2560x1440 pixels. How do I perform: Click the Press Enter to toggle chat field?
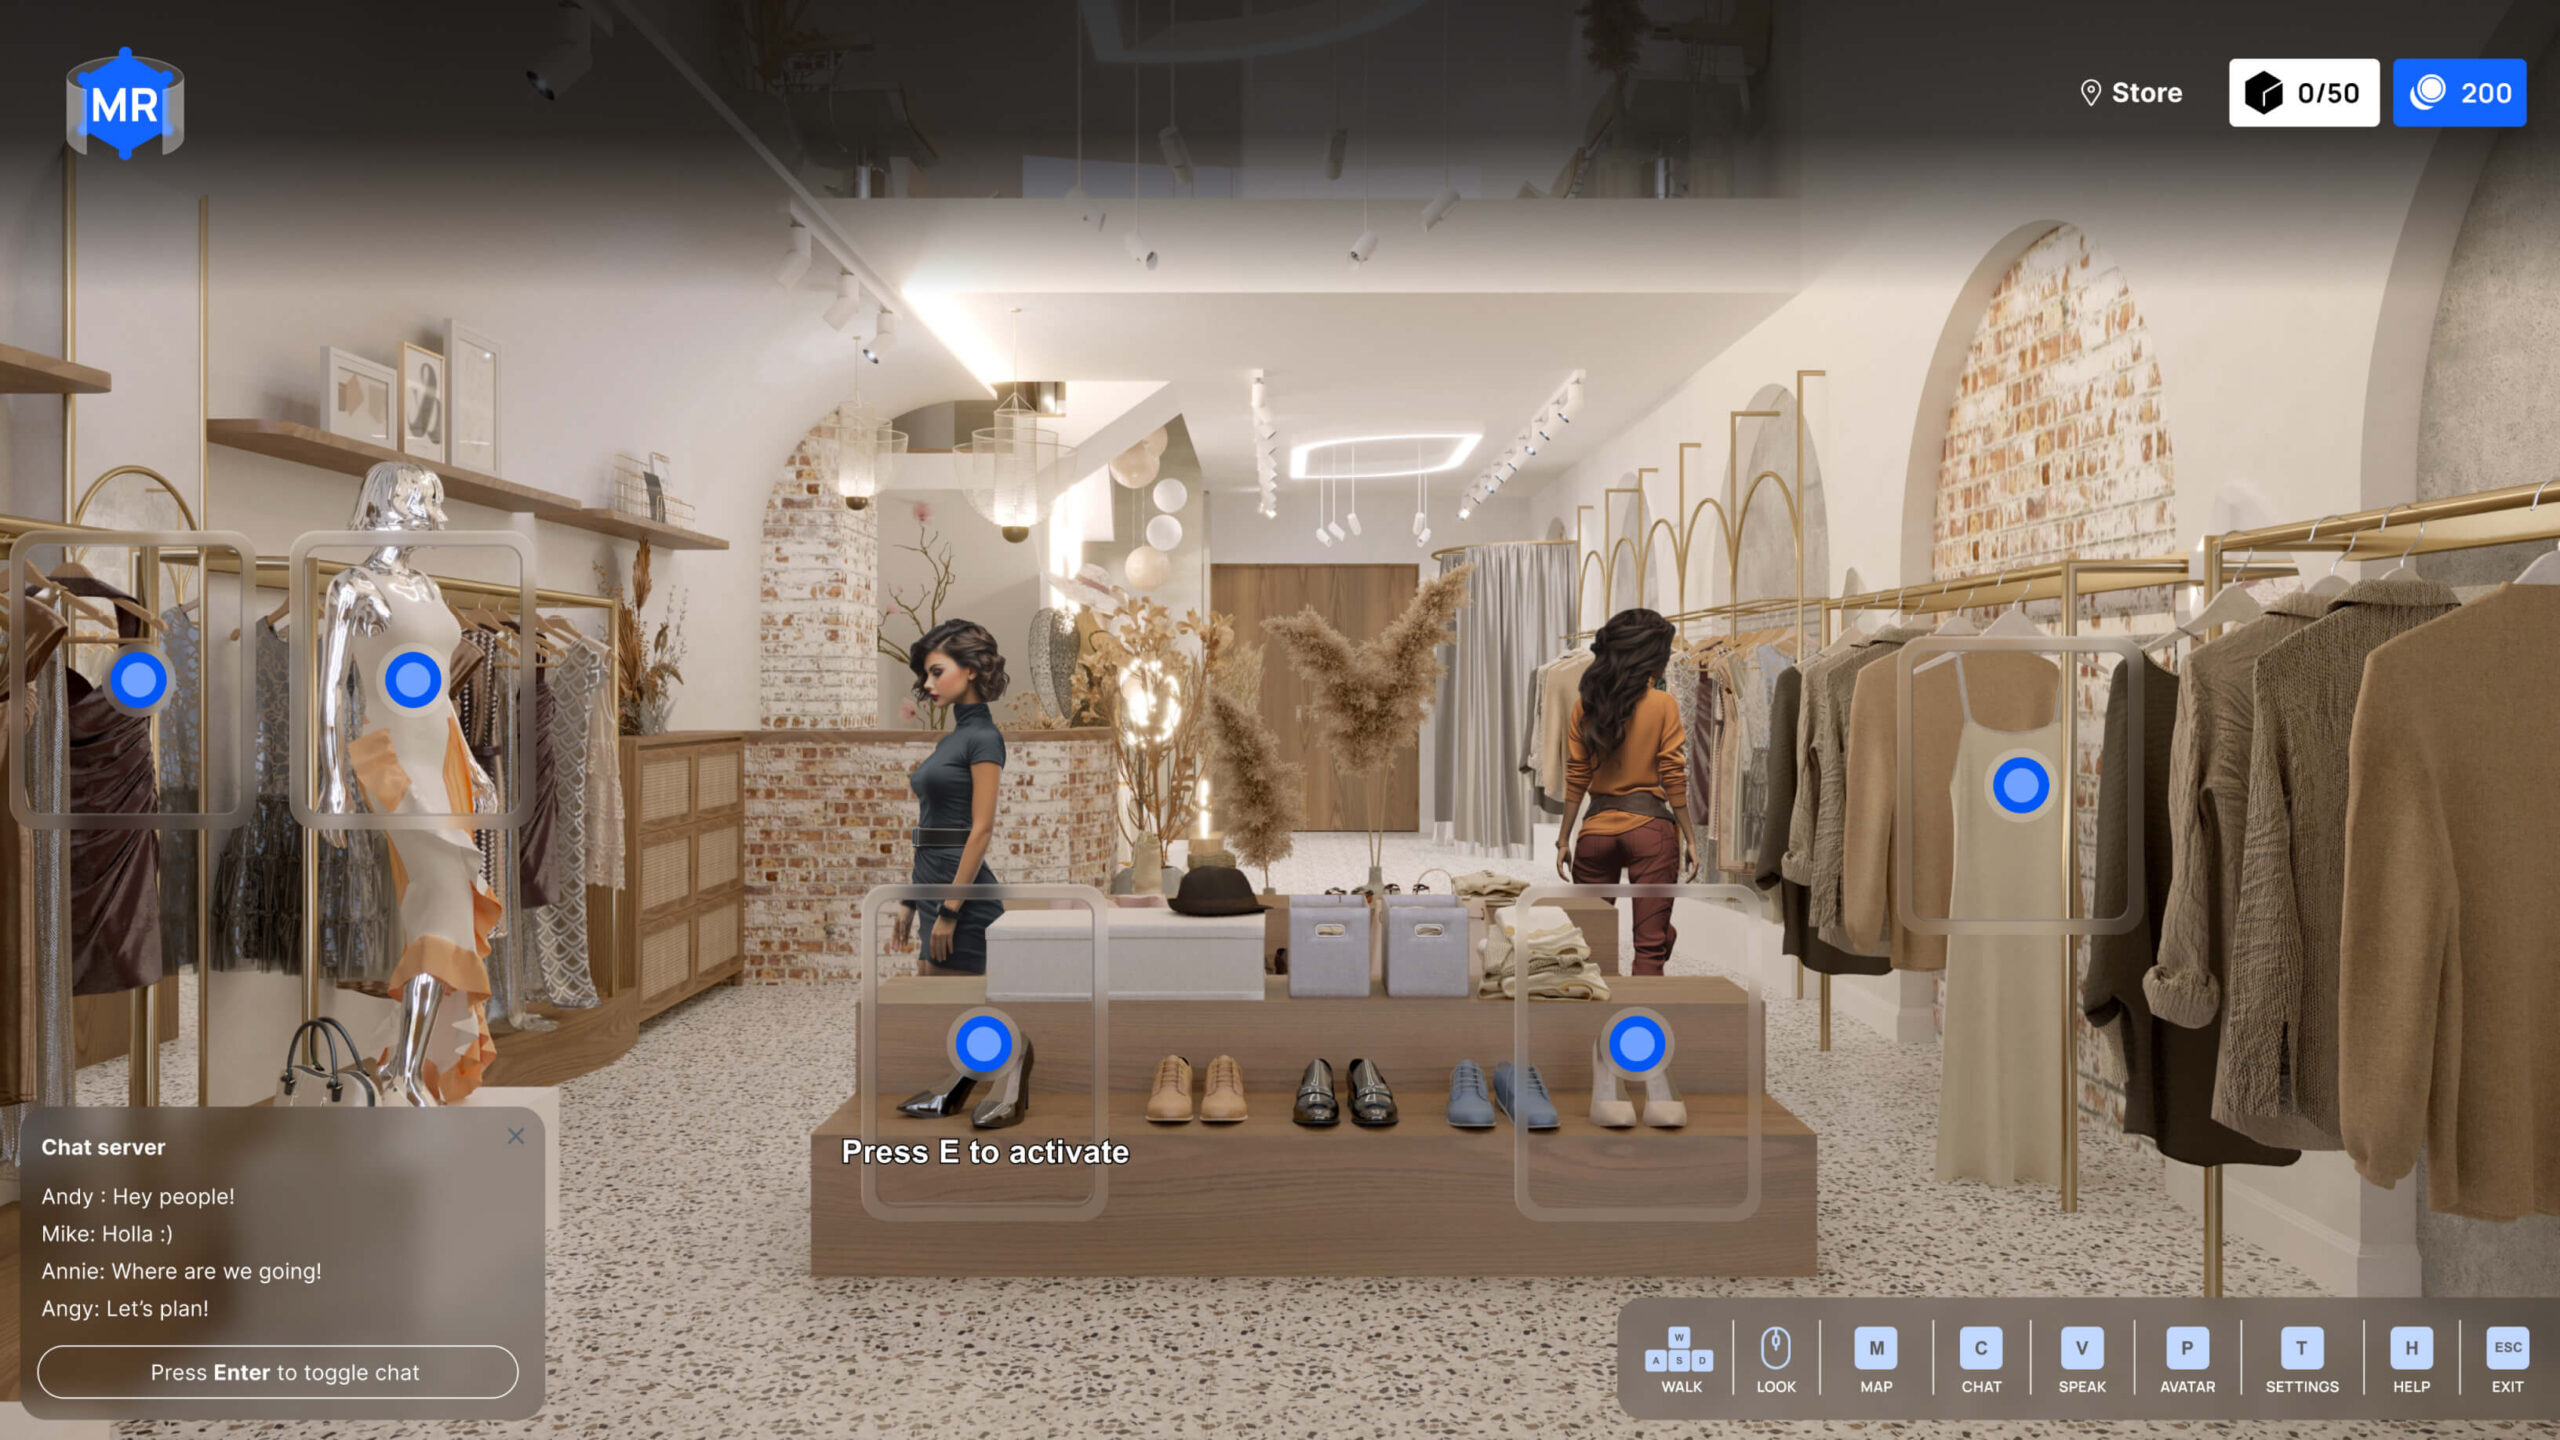(x=278, y=1372)
